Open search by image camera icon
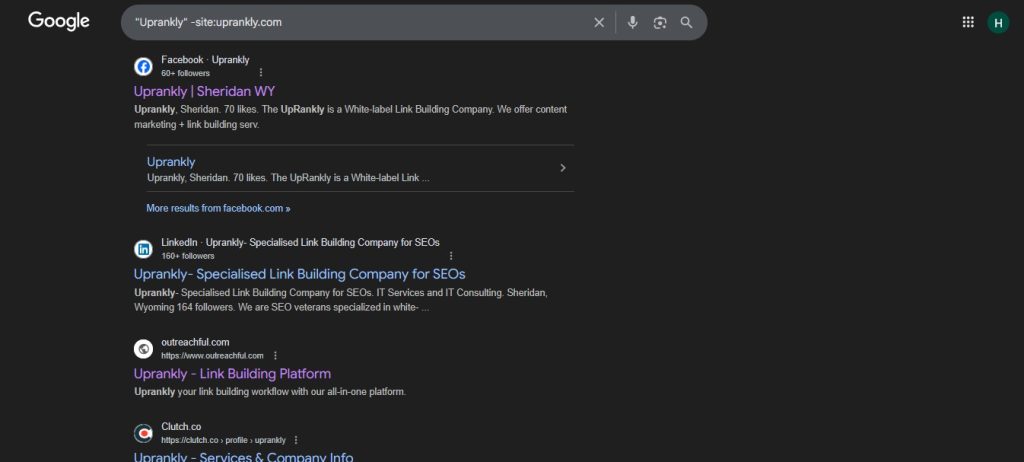This screenshot has width=1024, height=462. tap(660, 22)
